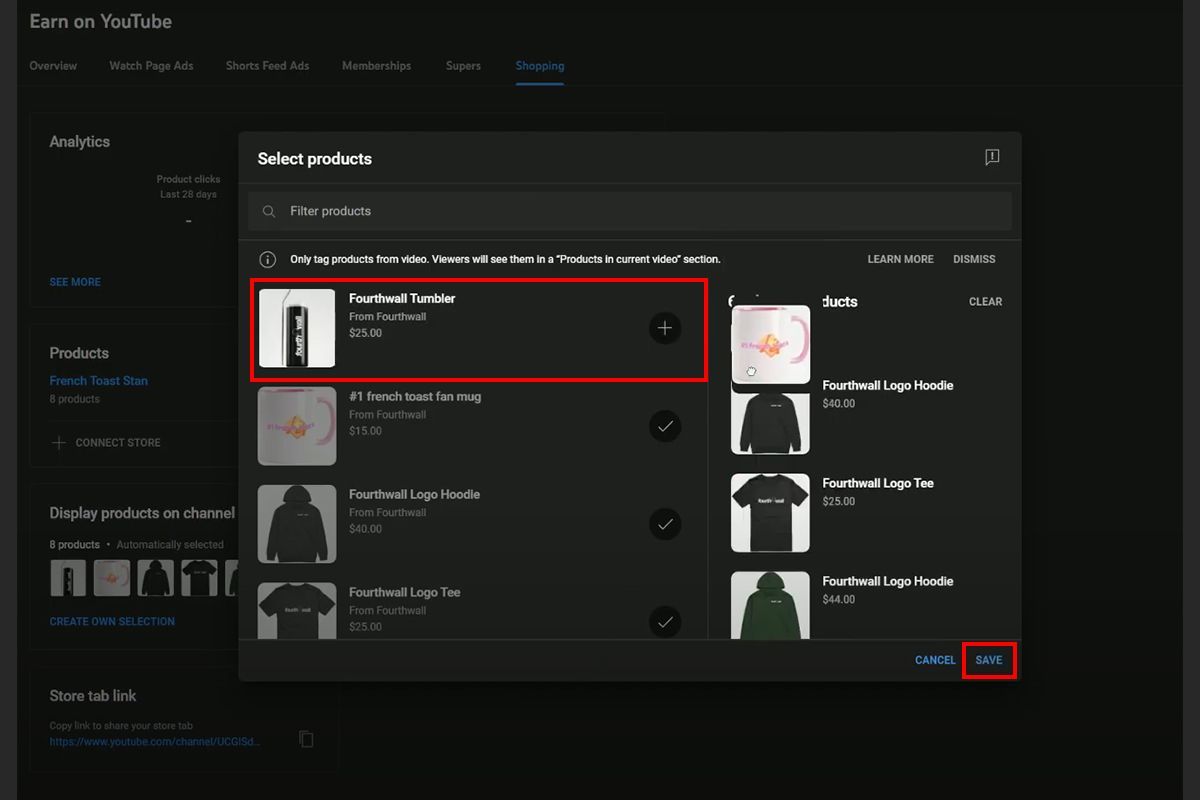This screenshot has height=800, width=1200.
Task: Click 'Fourthwall Logo Tee' in selected products
Action: coord(878,483)
